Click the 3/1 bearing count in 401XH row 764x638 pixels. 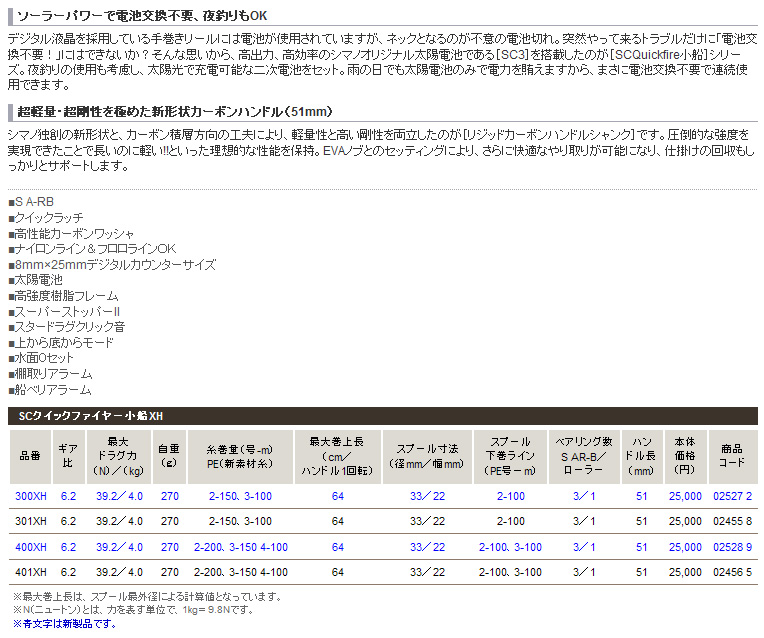pyautogui.click(x=584, y=572)
